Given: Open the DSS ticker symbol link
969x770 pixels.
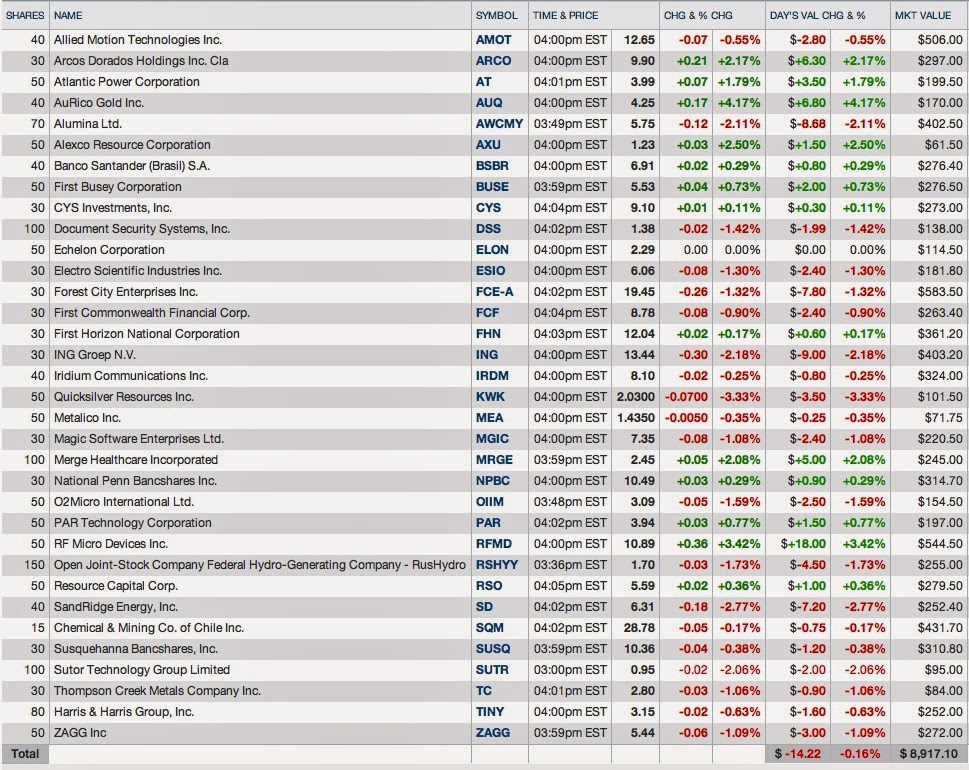Looking at the screenshot, I should coord(488,229).
